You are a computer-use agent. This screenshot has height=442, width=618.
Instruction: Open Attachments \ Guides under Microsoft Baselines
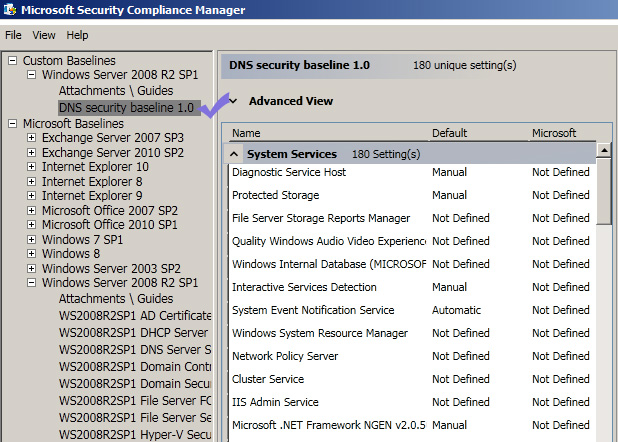(116, 299)
